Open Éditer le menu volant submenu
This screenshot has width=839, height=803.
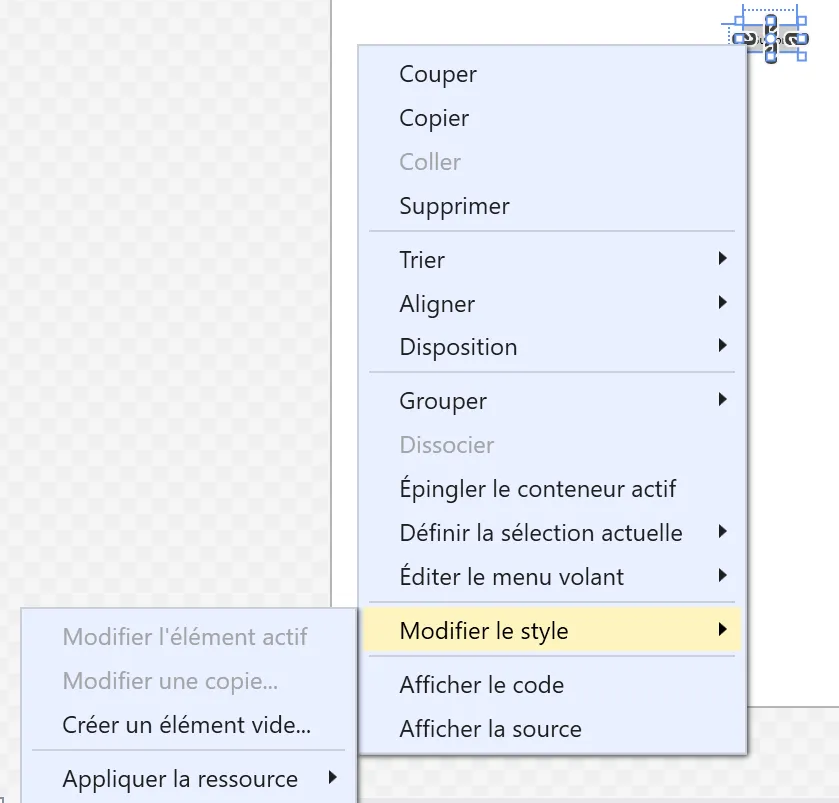point(511,577)
